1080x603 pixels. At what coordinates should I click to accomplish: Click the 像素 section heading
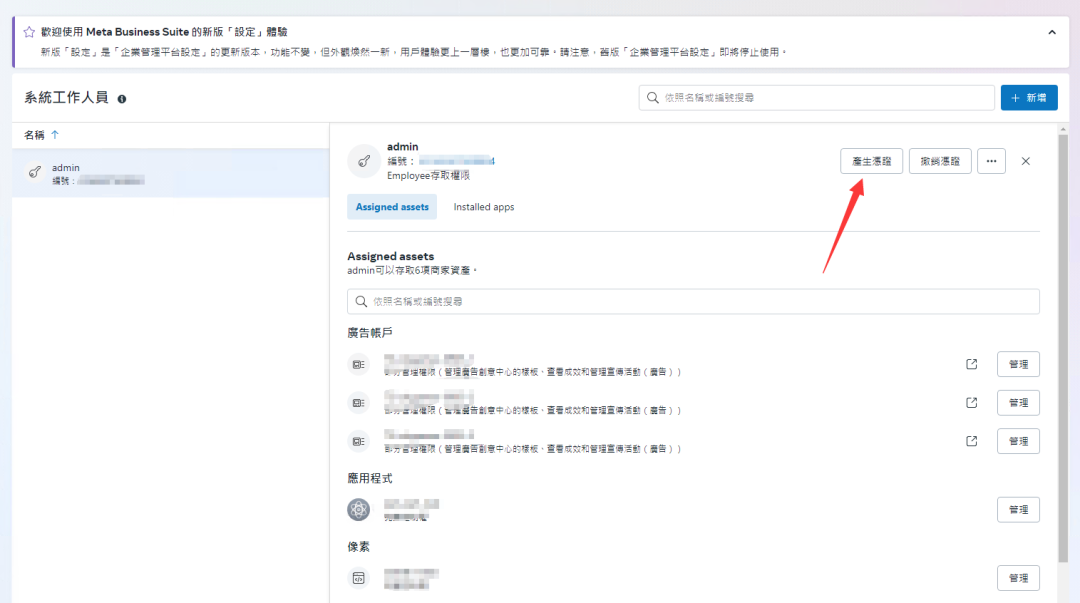[x=358, y=546]
